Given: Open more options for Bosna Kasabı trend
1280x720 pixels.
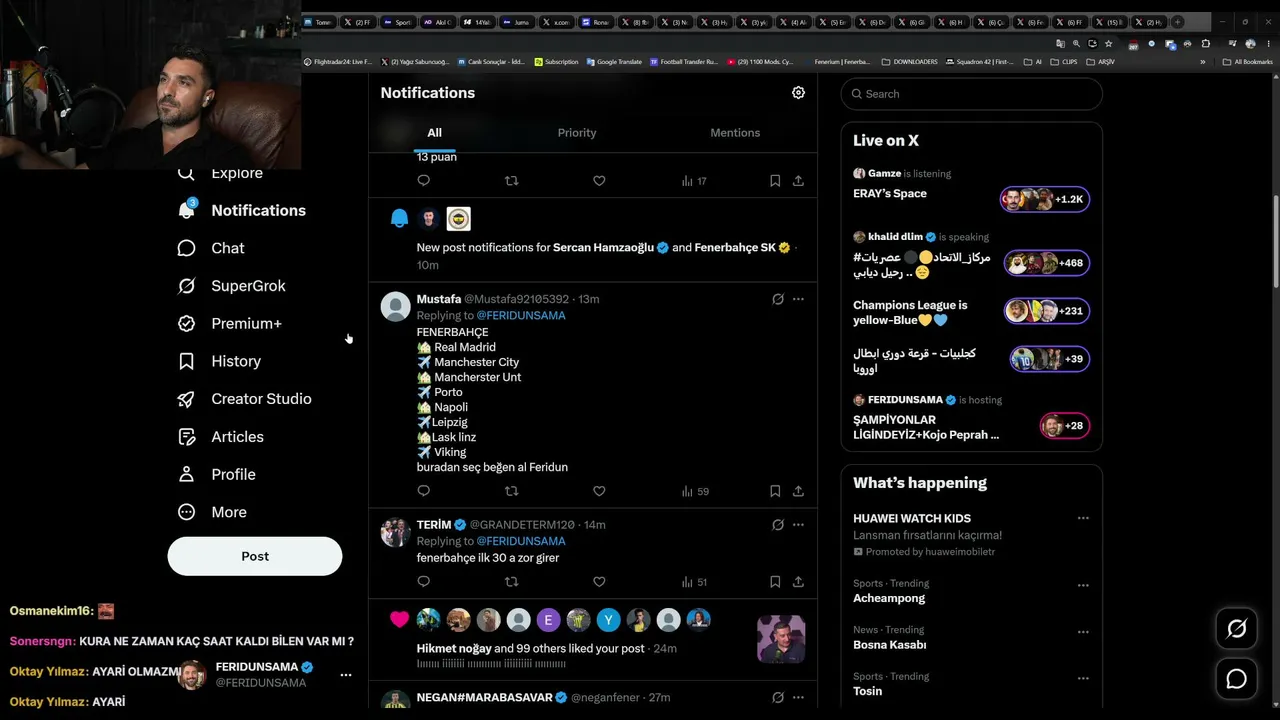Looking at the screenshot, I should click(x=1083, y=632).
